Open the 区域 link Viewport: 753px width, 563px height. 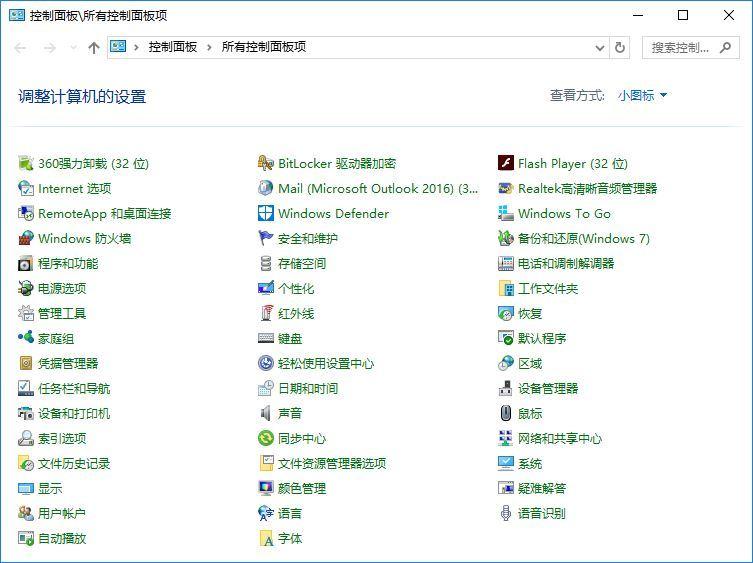pos(530,363)
